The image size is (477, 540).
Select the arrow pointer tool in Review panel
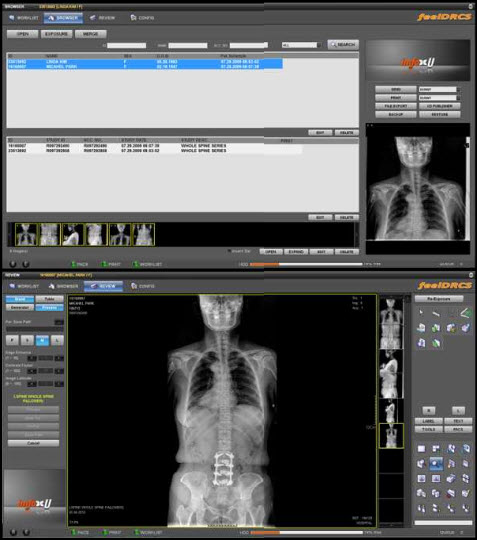pos(421,313)
